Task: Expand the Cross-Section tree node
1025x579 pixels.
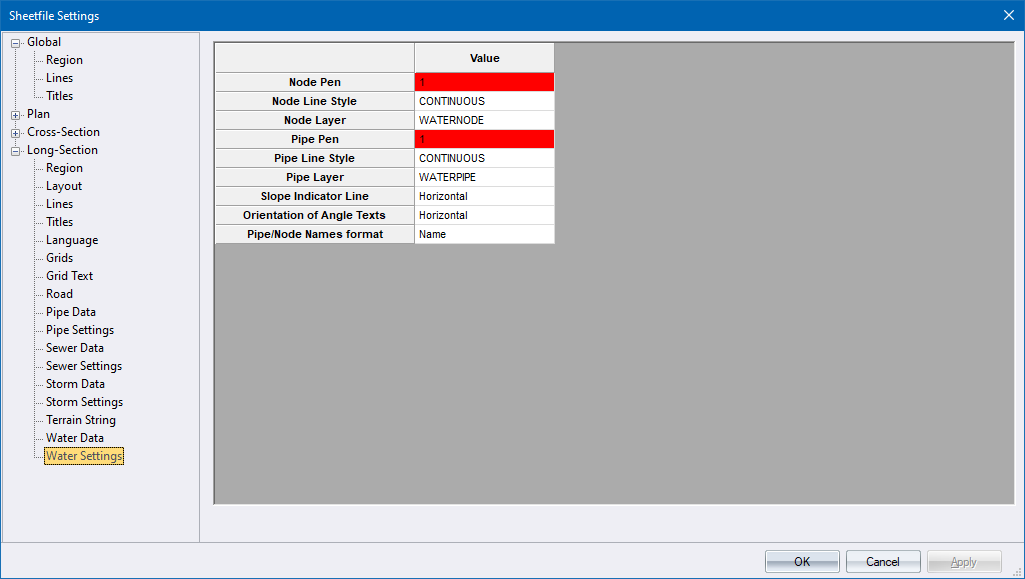Action: click(16, 133)
